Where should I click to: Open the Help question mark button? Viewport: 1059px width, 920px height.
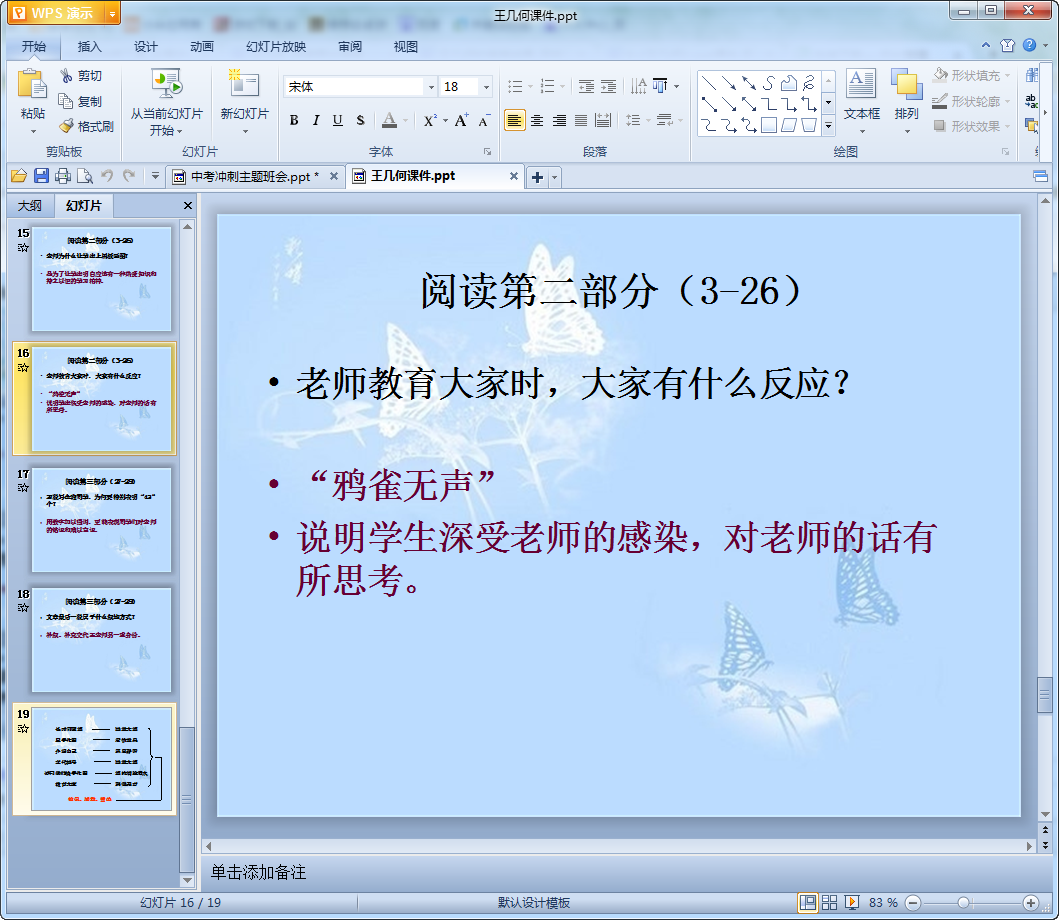coord(1029,45)
